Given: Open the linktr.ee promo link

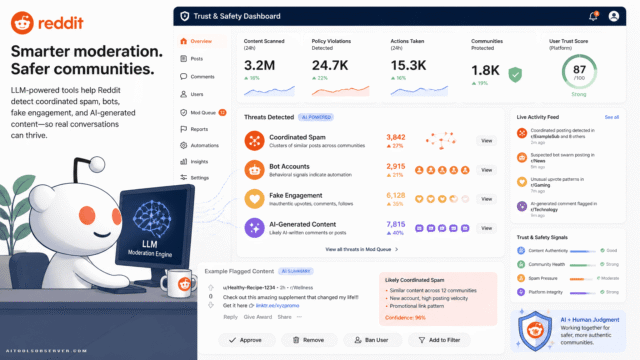Looking at the screenshot, I should coord(278,306).
